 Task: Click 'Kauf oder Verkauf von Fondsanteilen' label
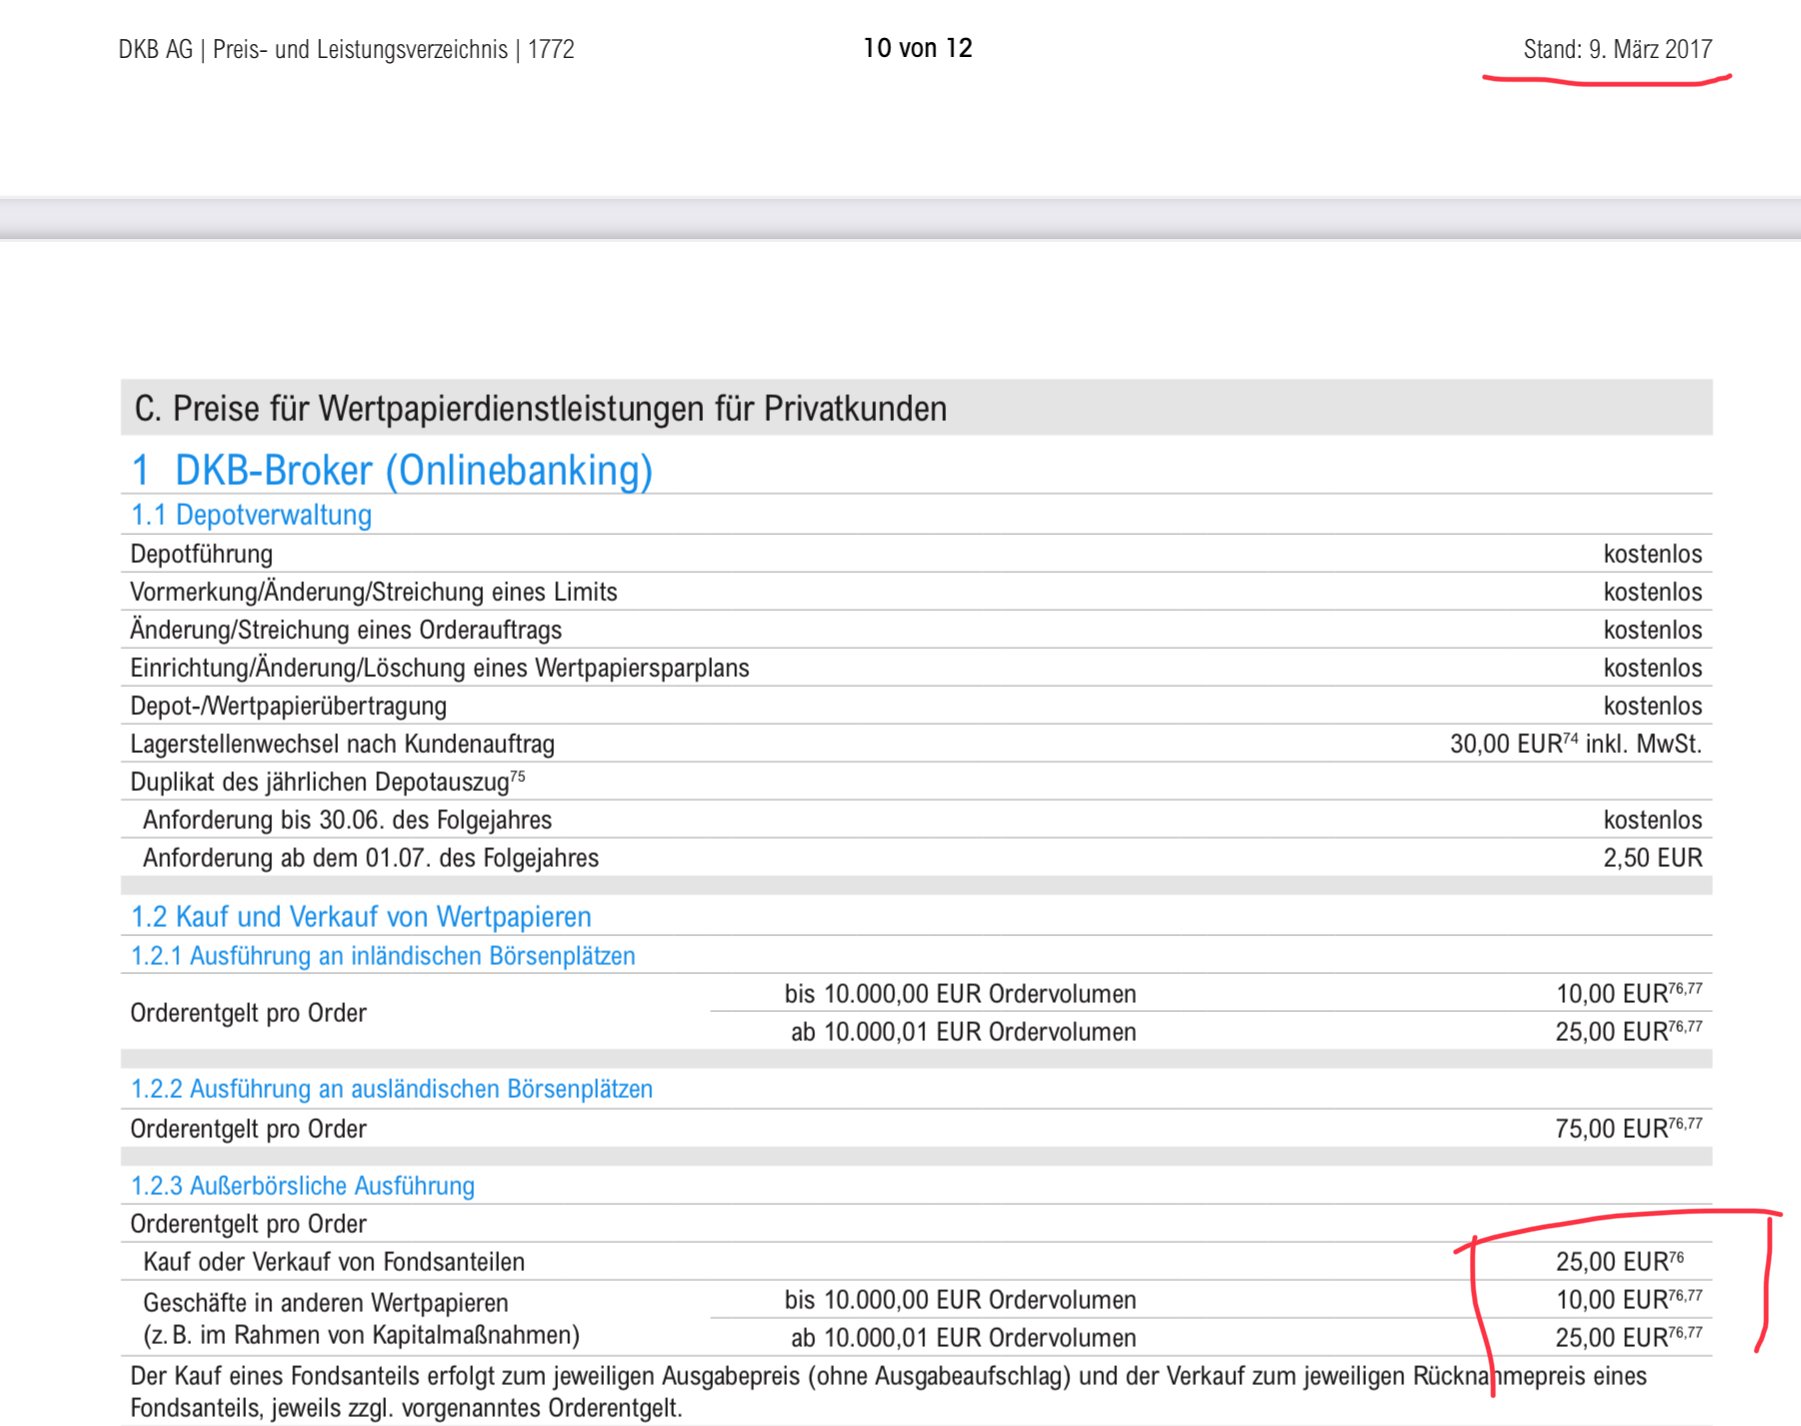tap(334, 1261)
